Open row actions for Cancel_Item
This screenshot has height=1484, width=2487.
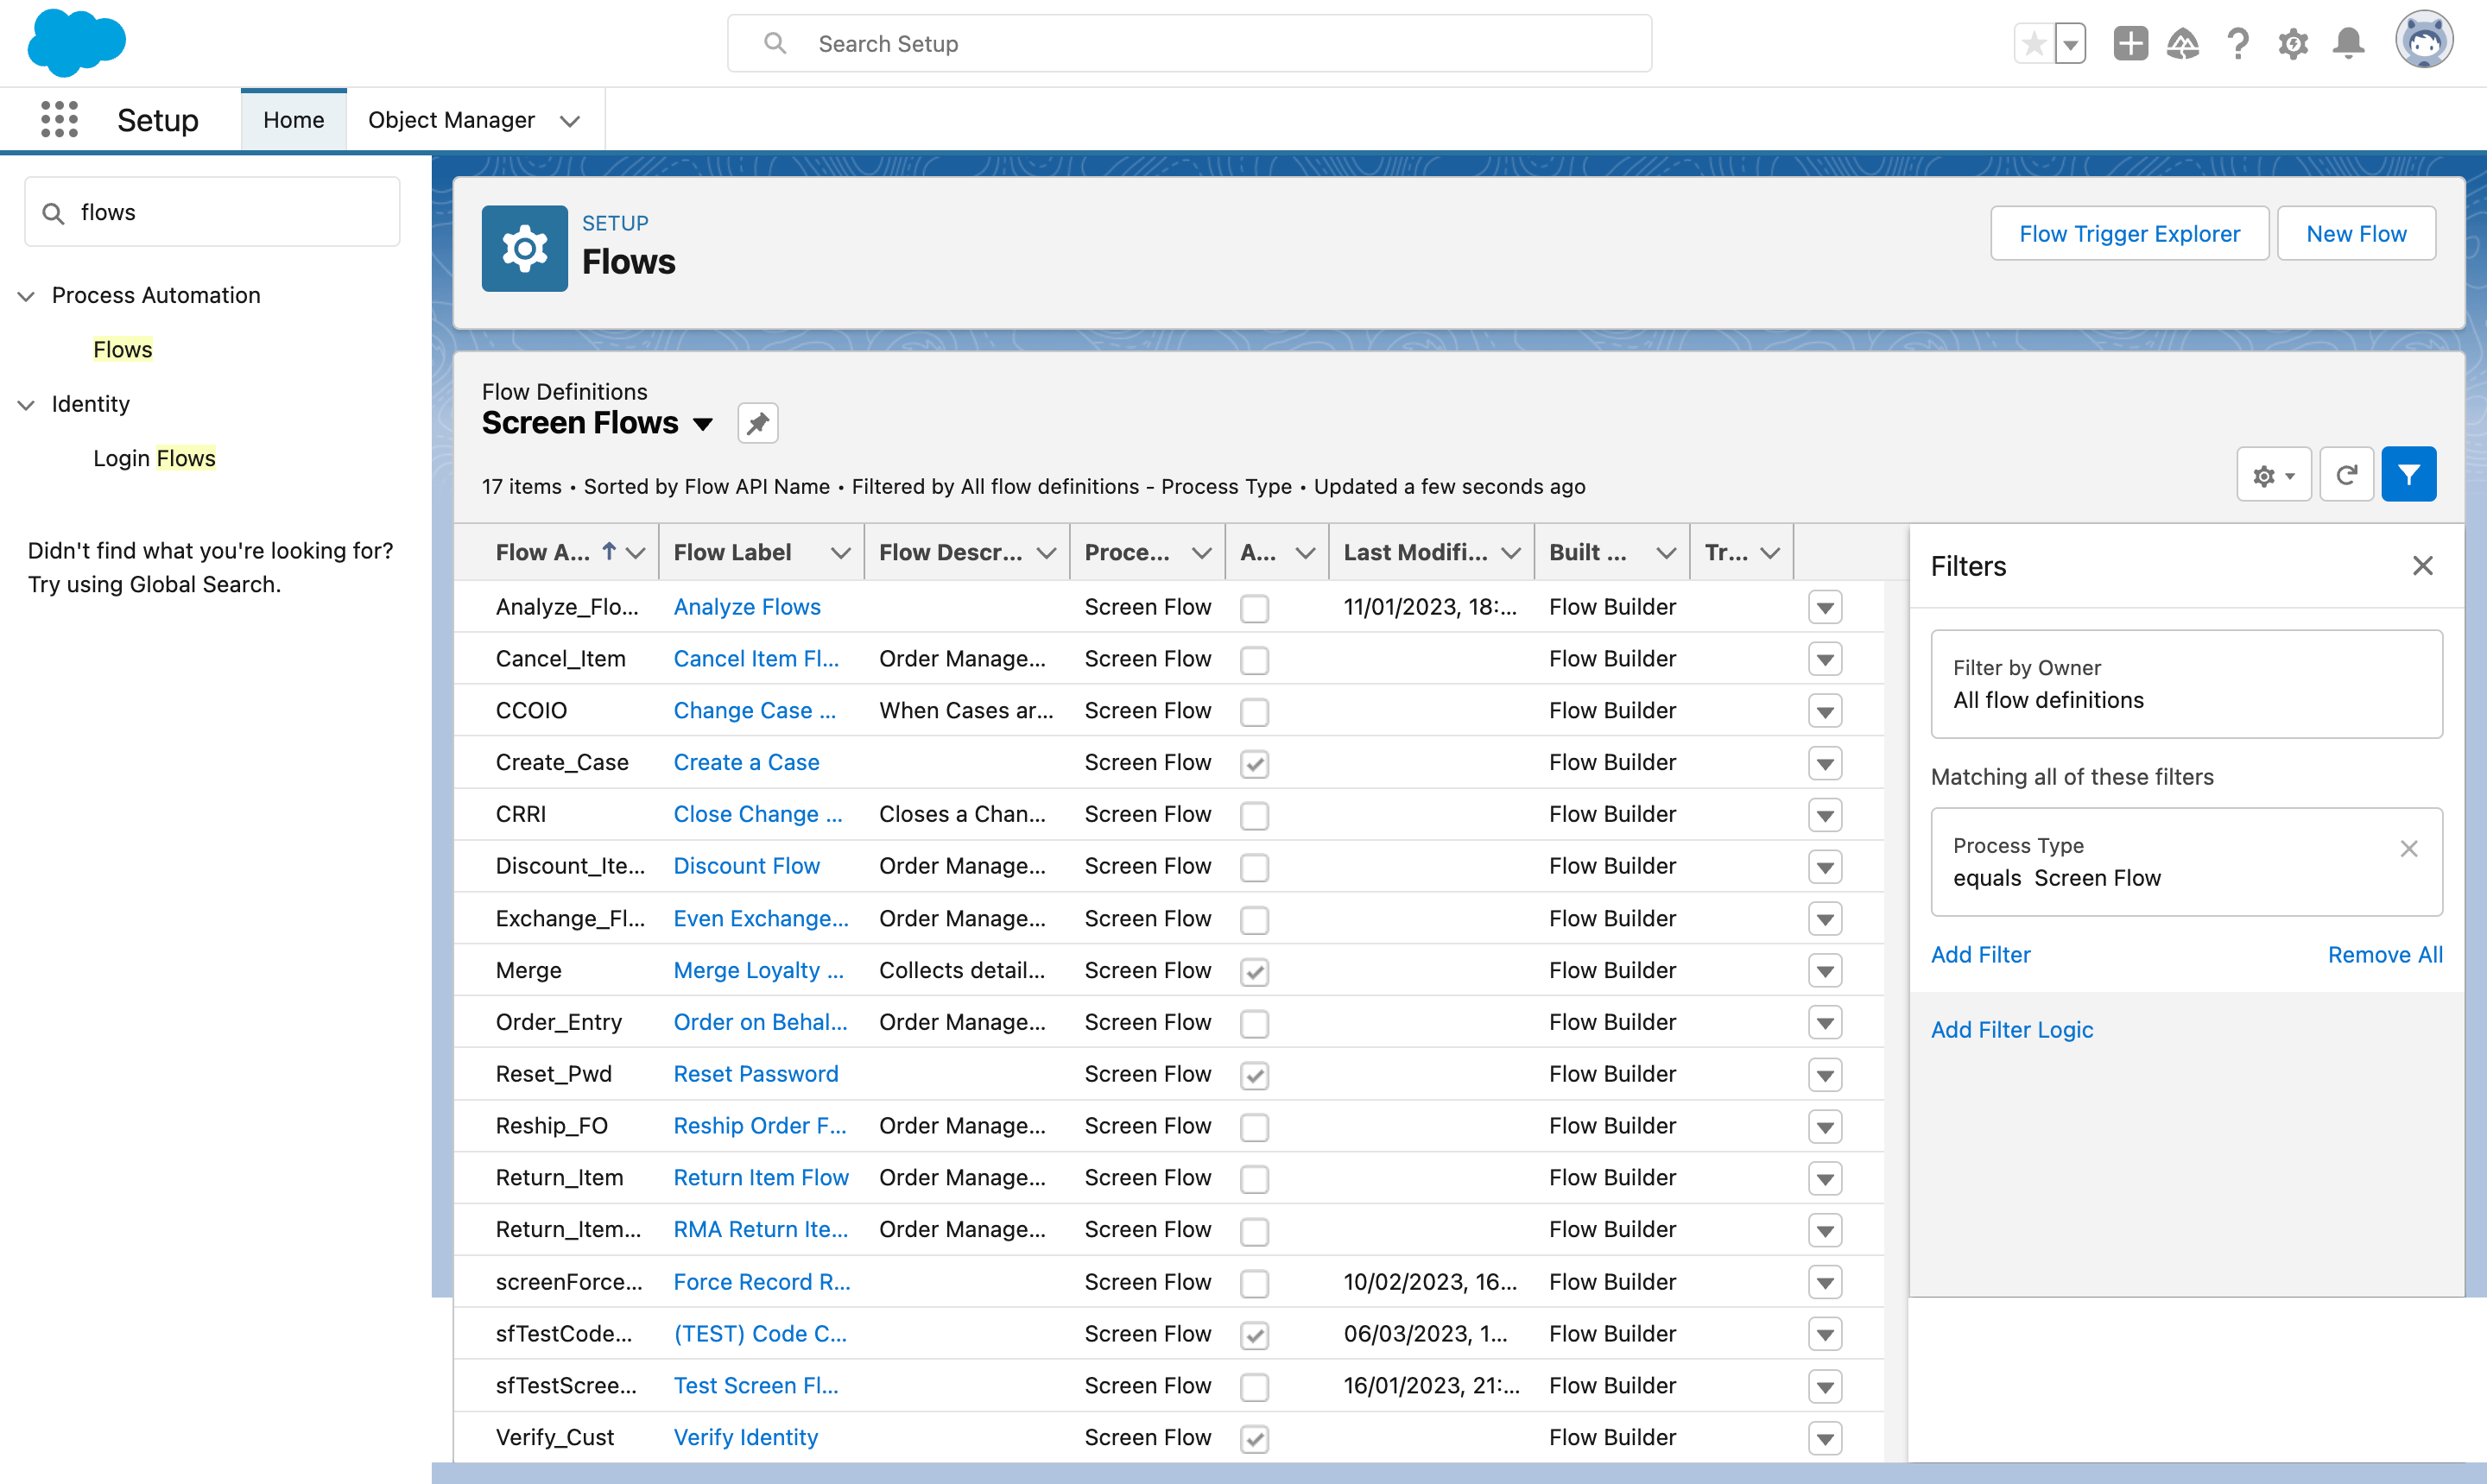(x=1825, y=659)
